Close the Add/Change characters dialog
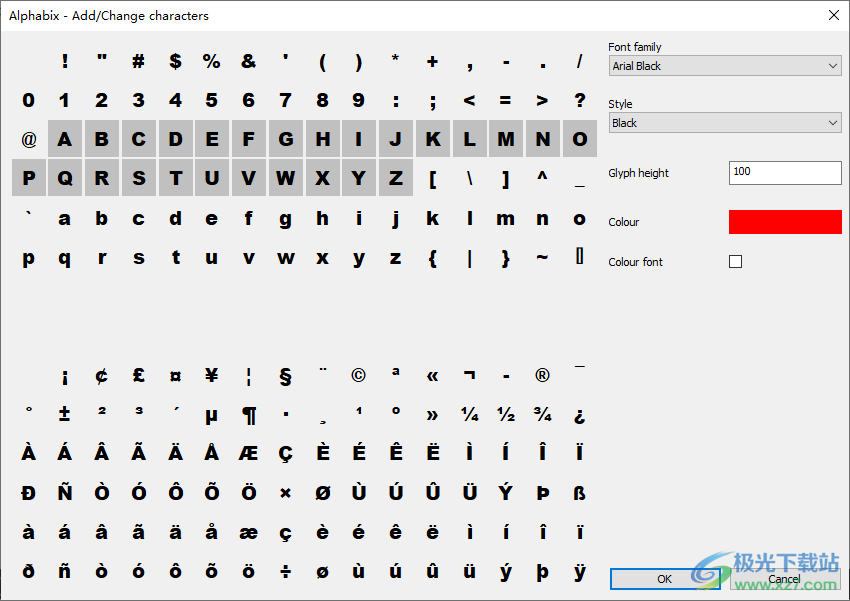 click(834, 15)
